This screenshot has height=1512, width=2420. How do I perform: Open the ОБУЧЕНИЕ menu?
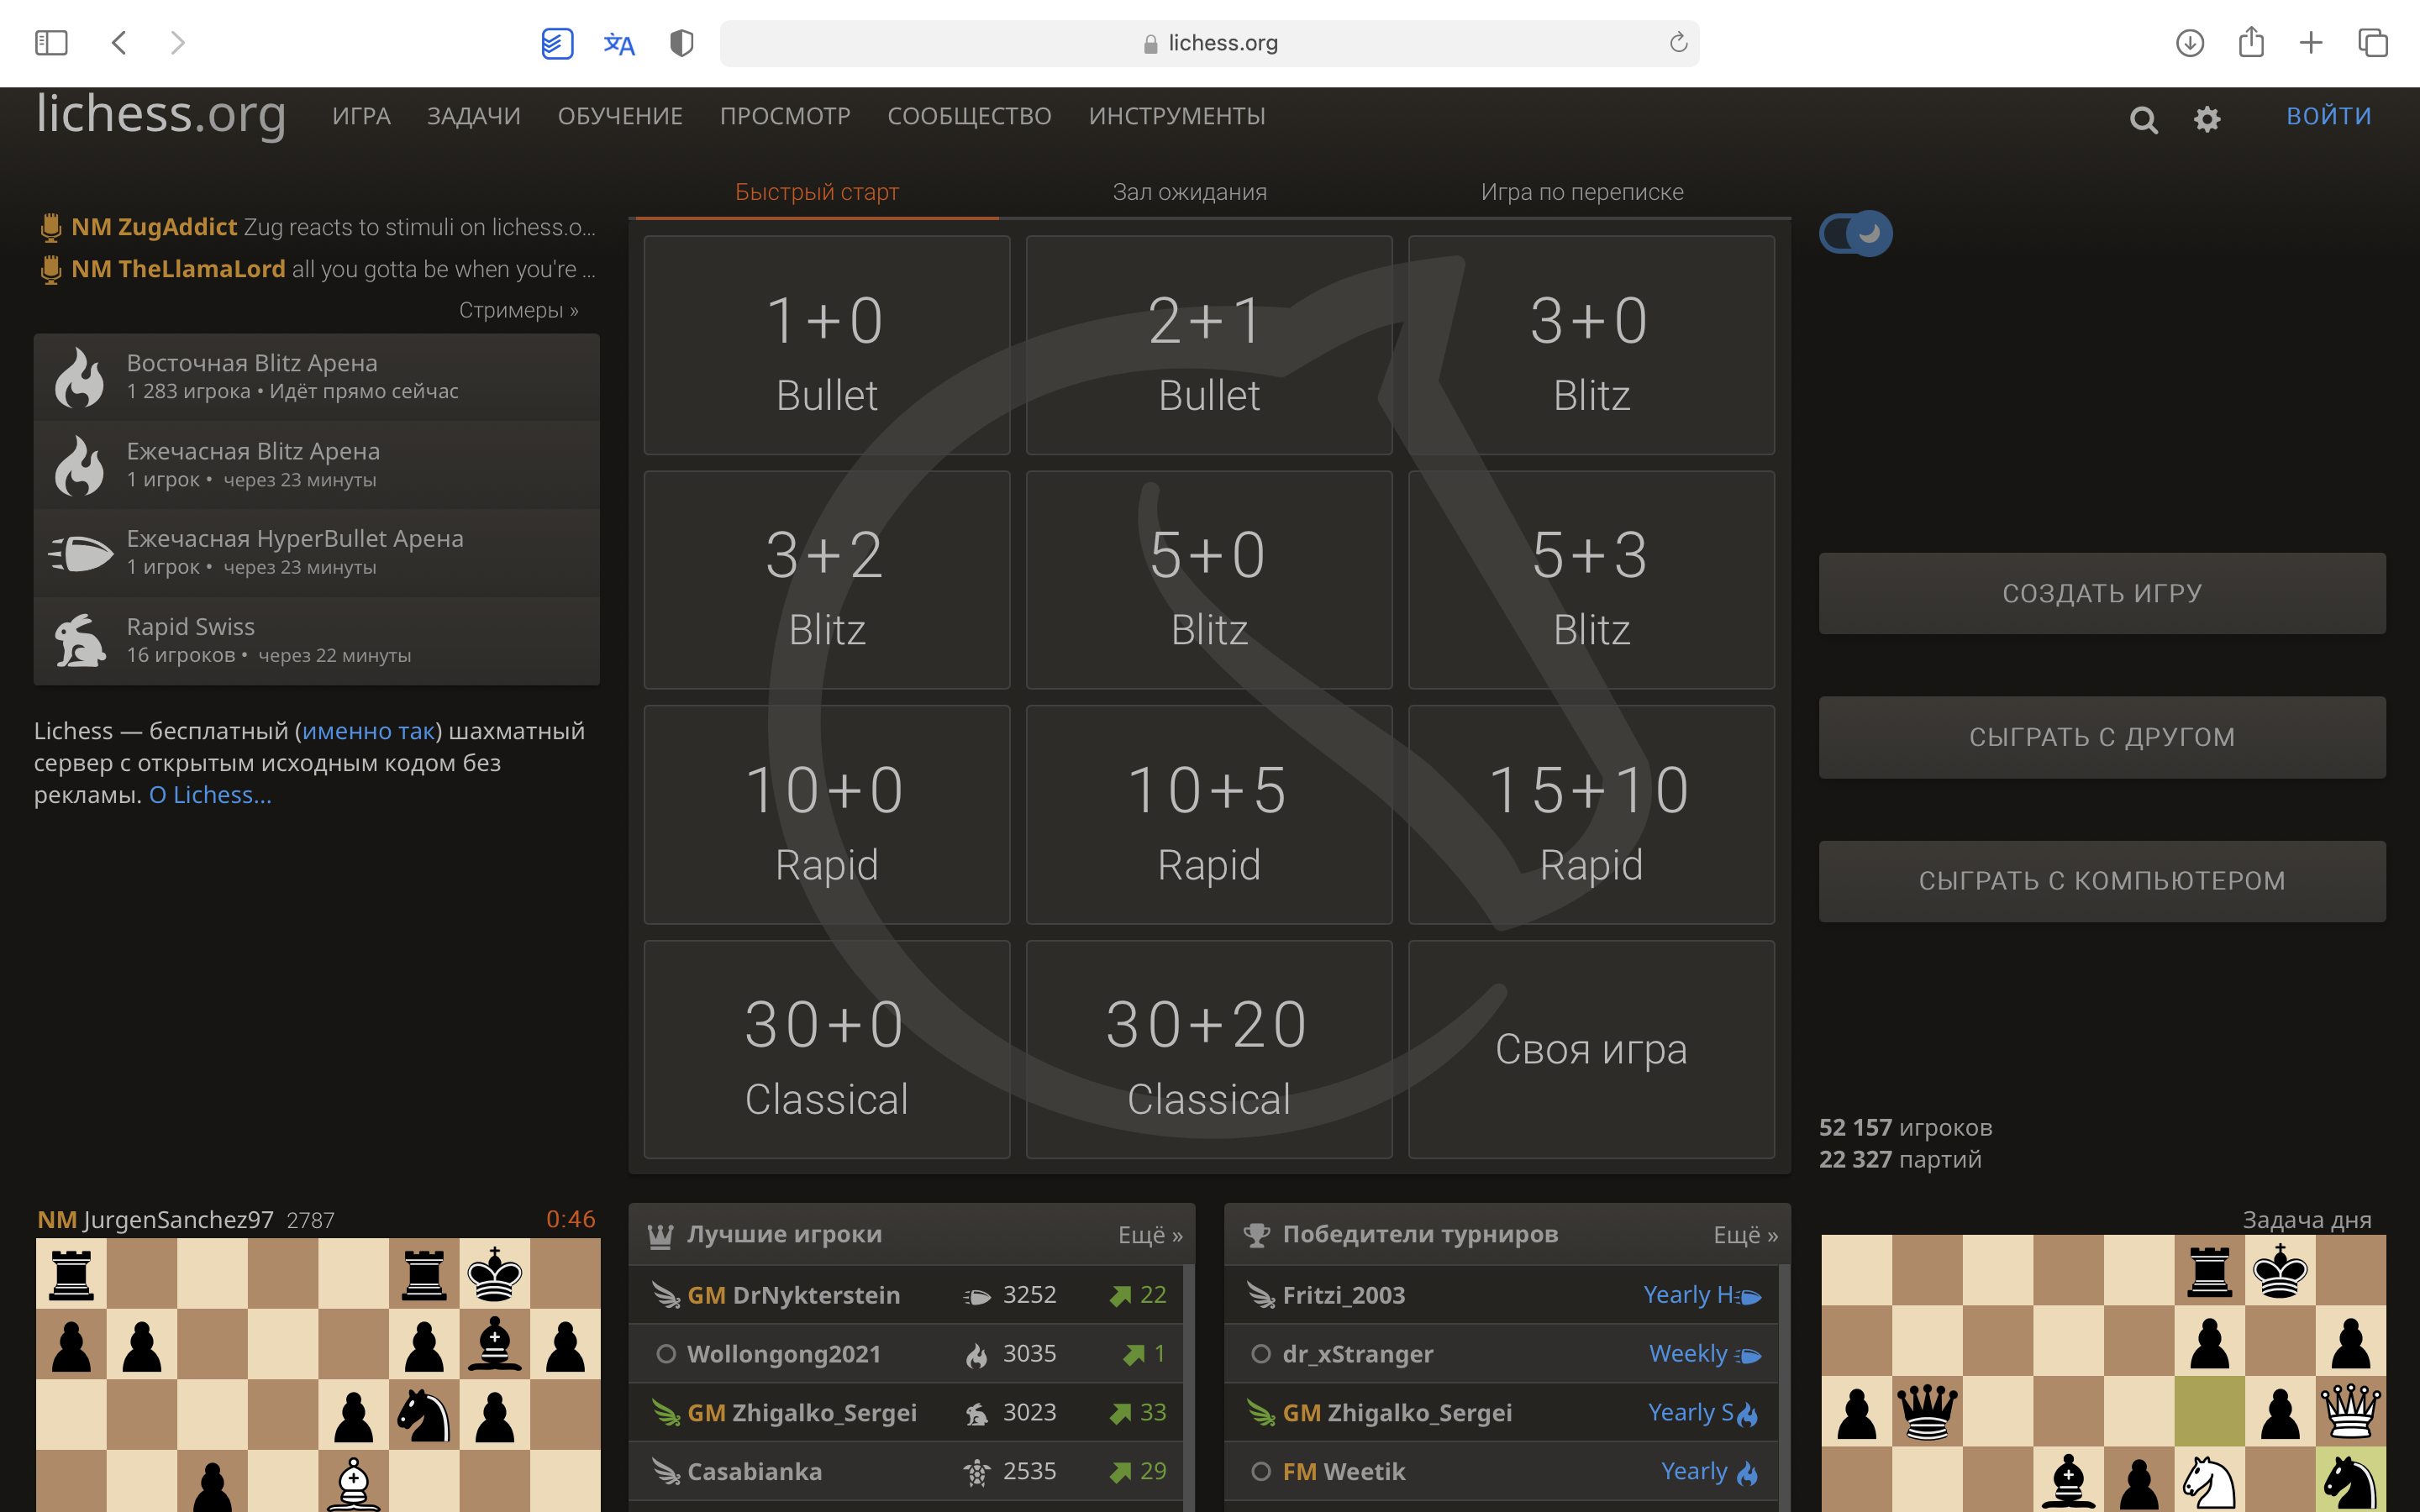620,116
